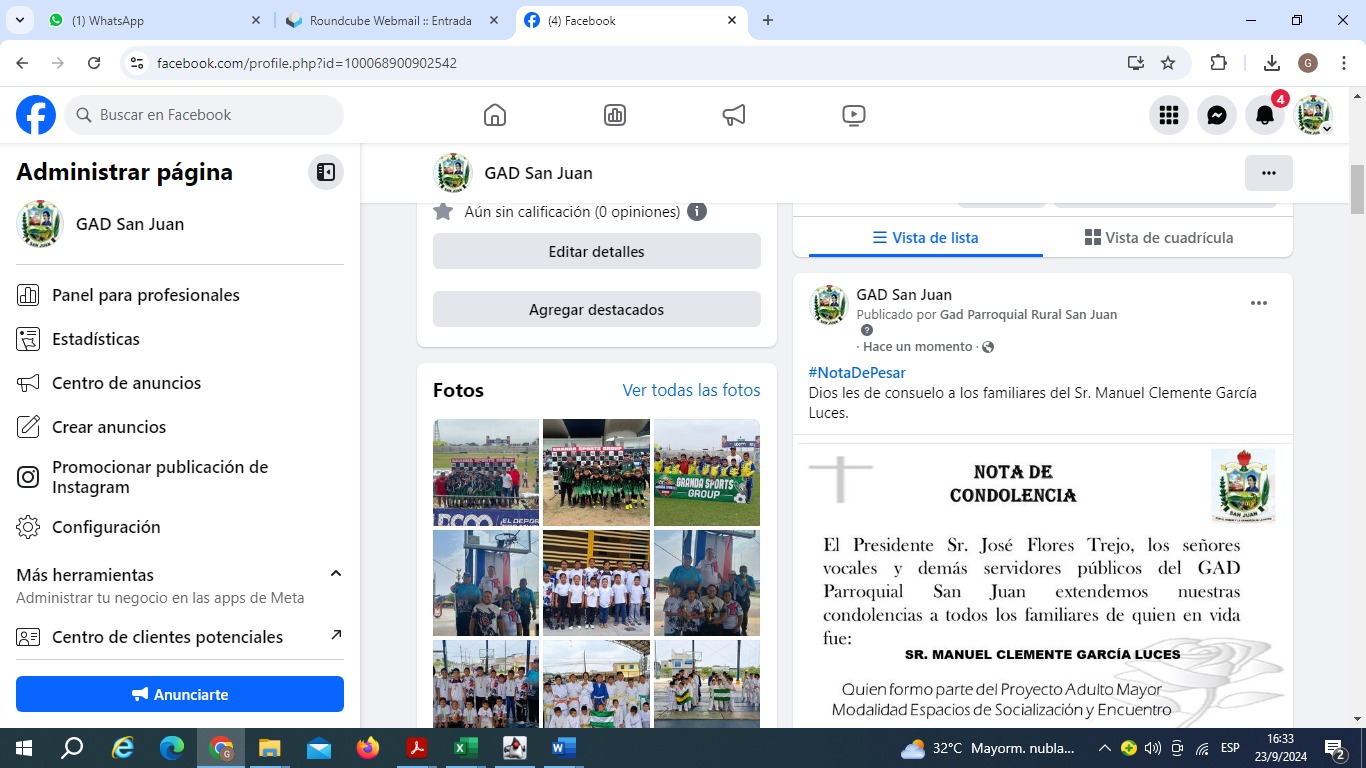The image size is (1366, 768).
Task: Open the page header more options button
Action: click(1268, 173)
